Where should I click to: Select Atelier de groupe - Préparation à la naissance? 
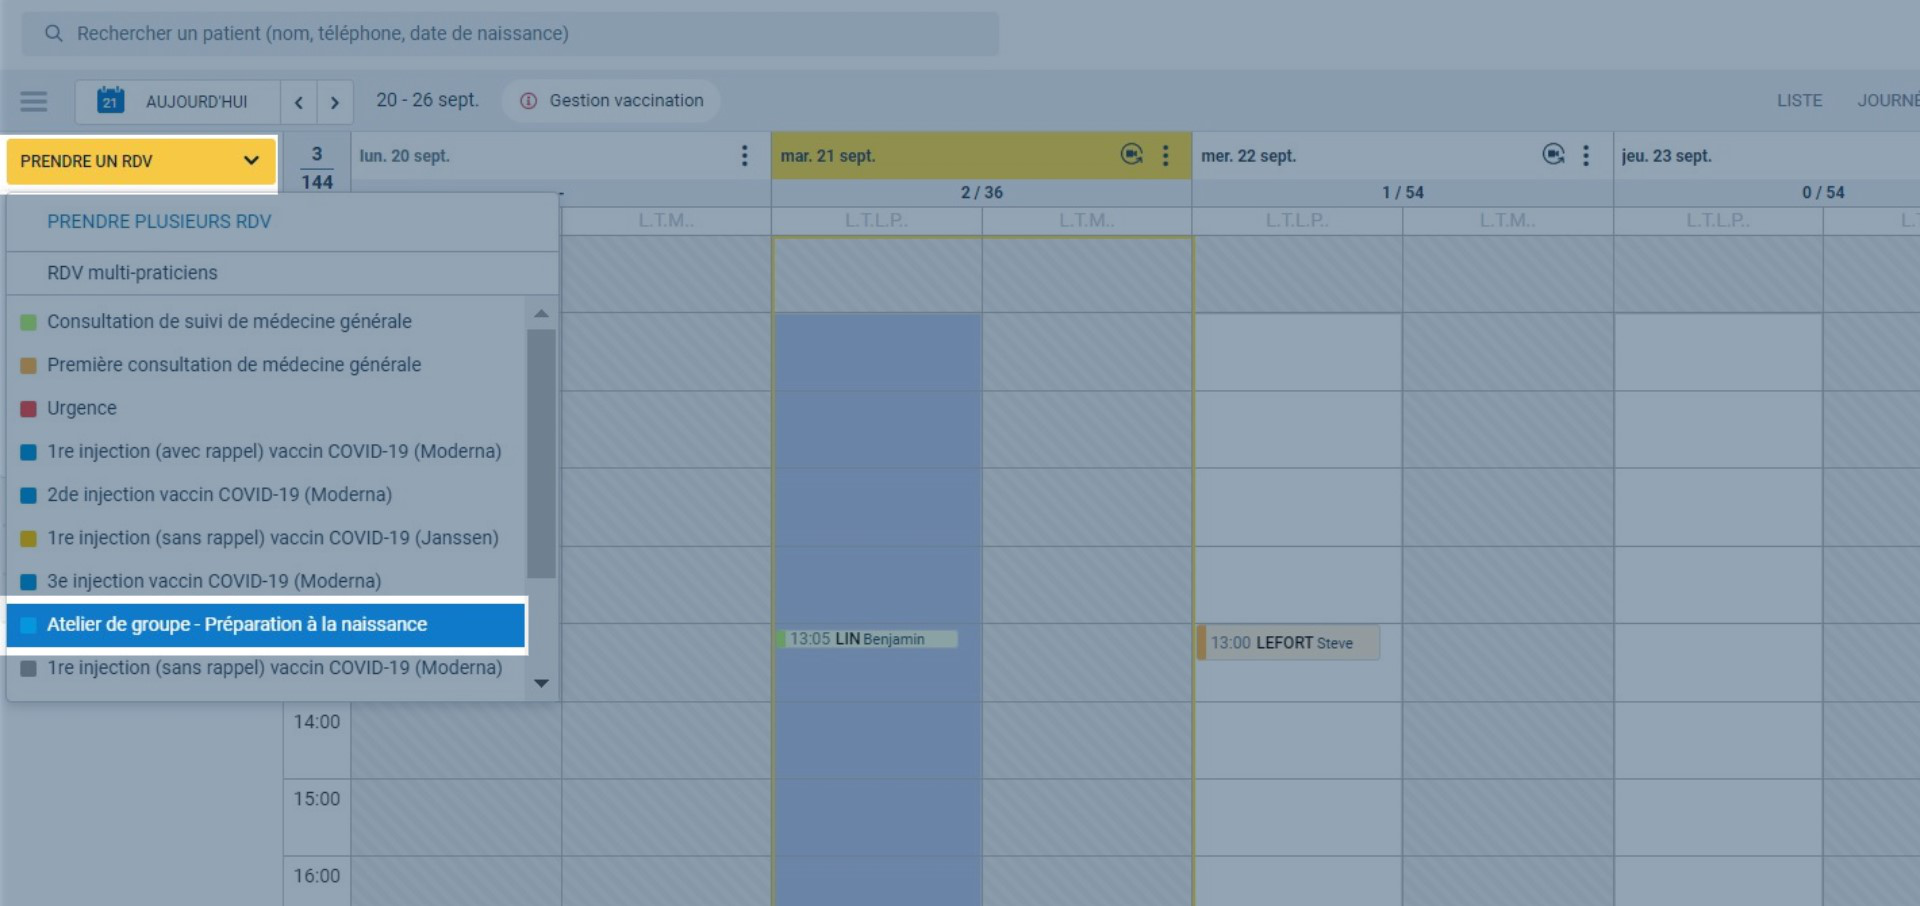(237, 625)
